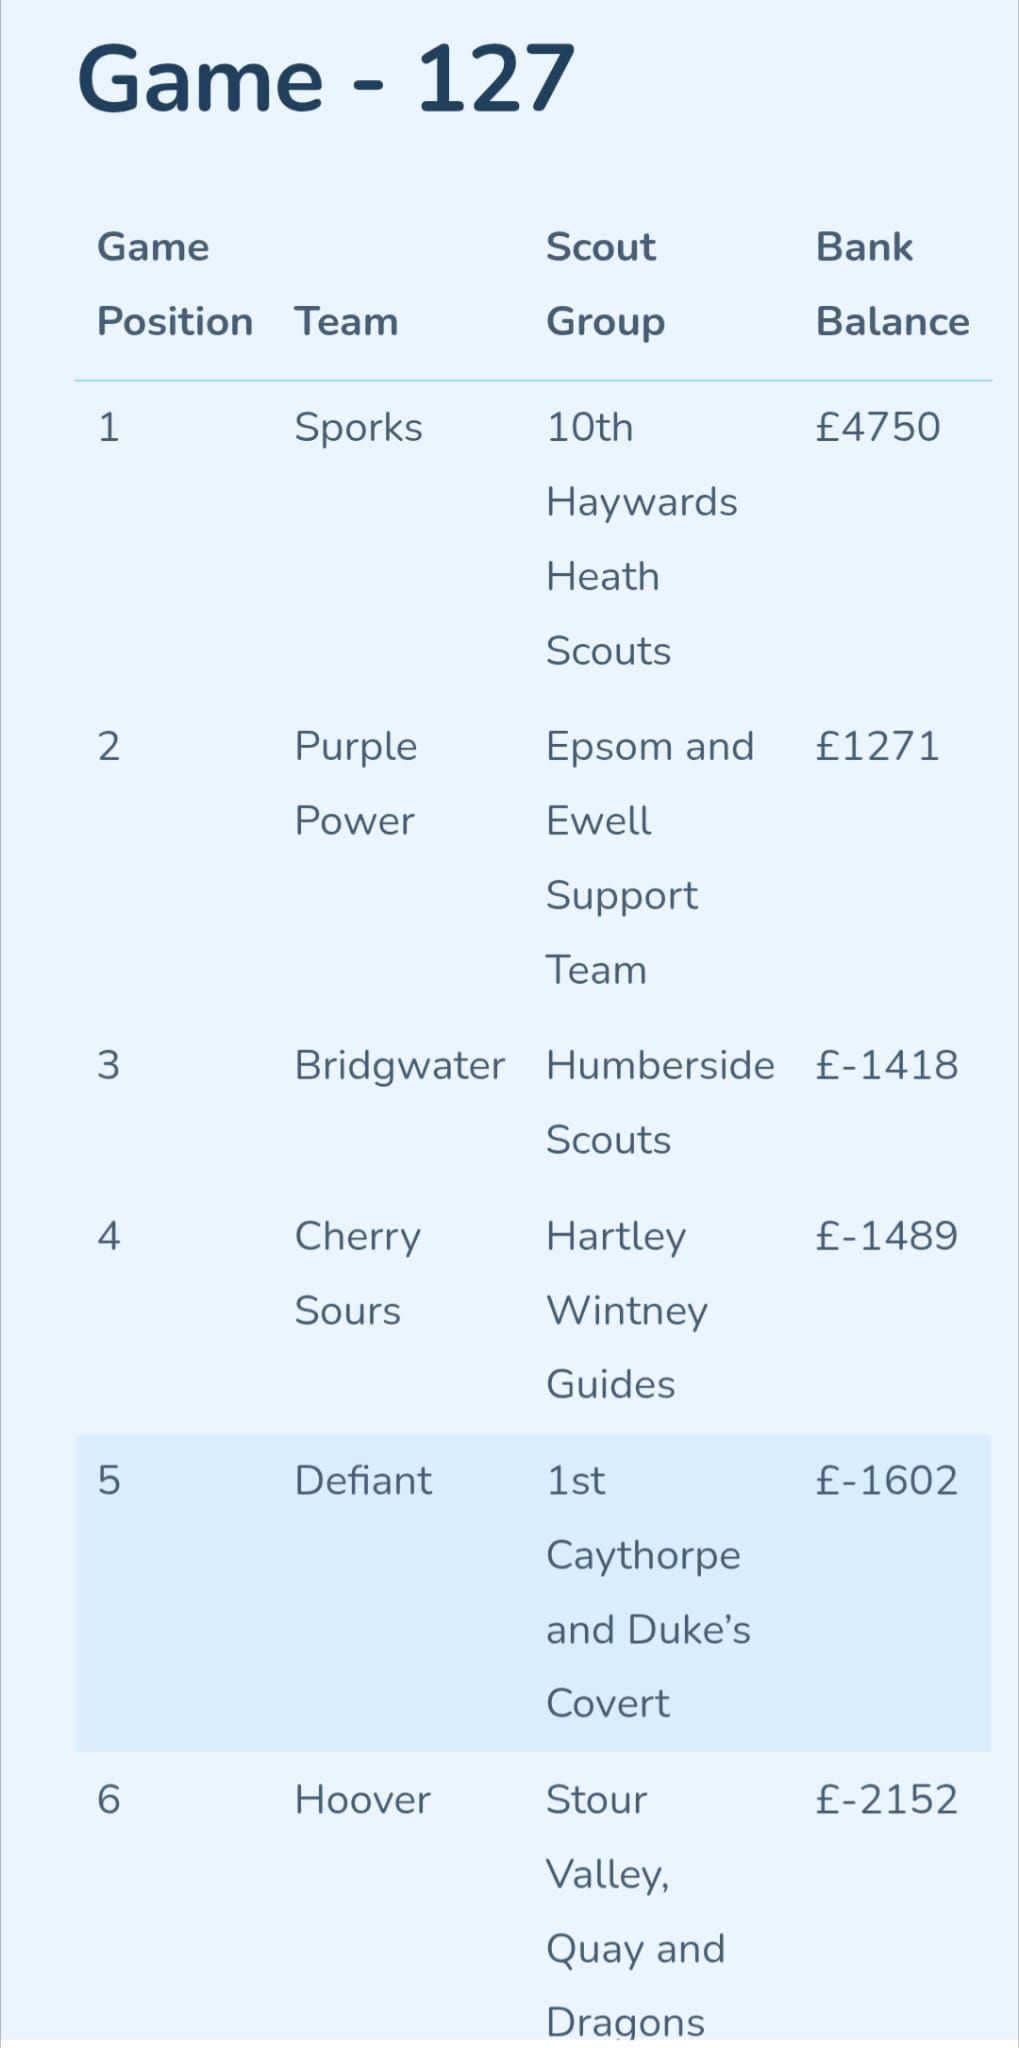Click the £4750 bank balance

877,427
